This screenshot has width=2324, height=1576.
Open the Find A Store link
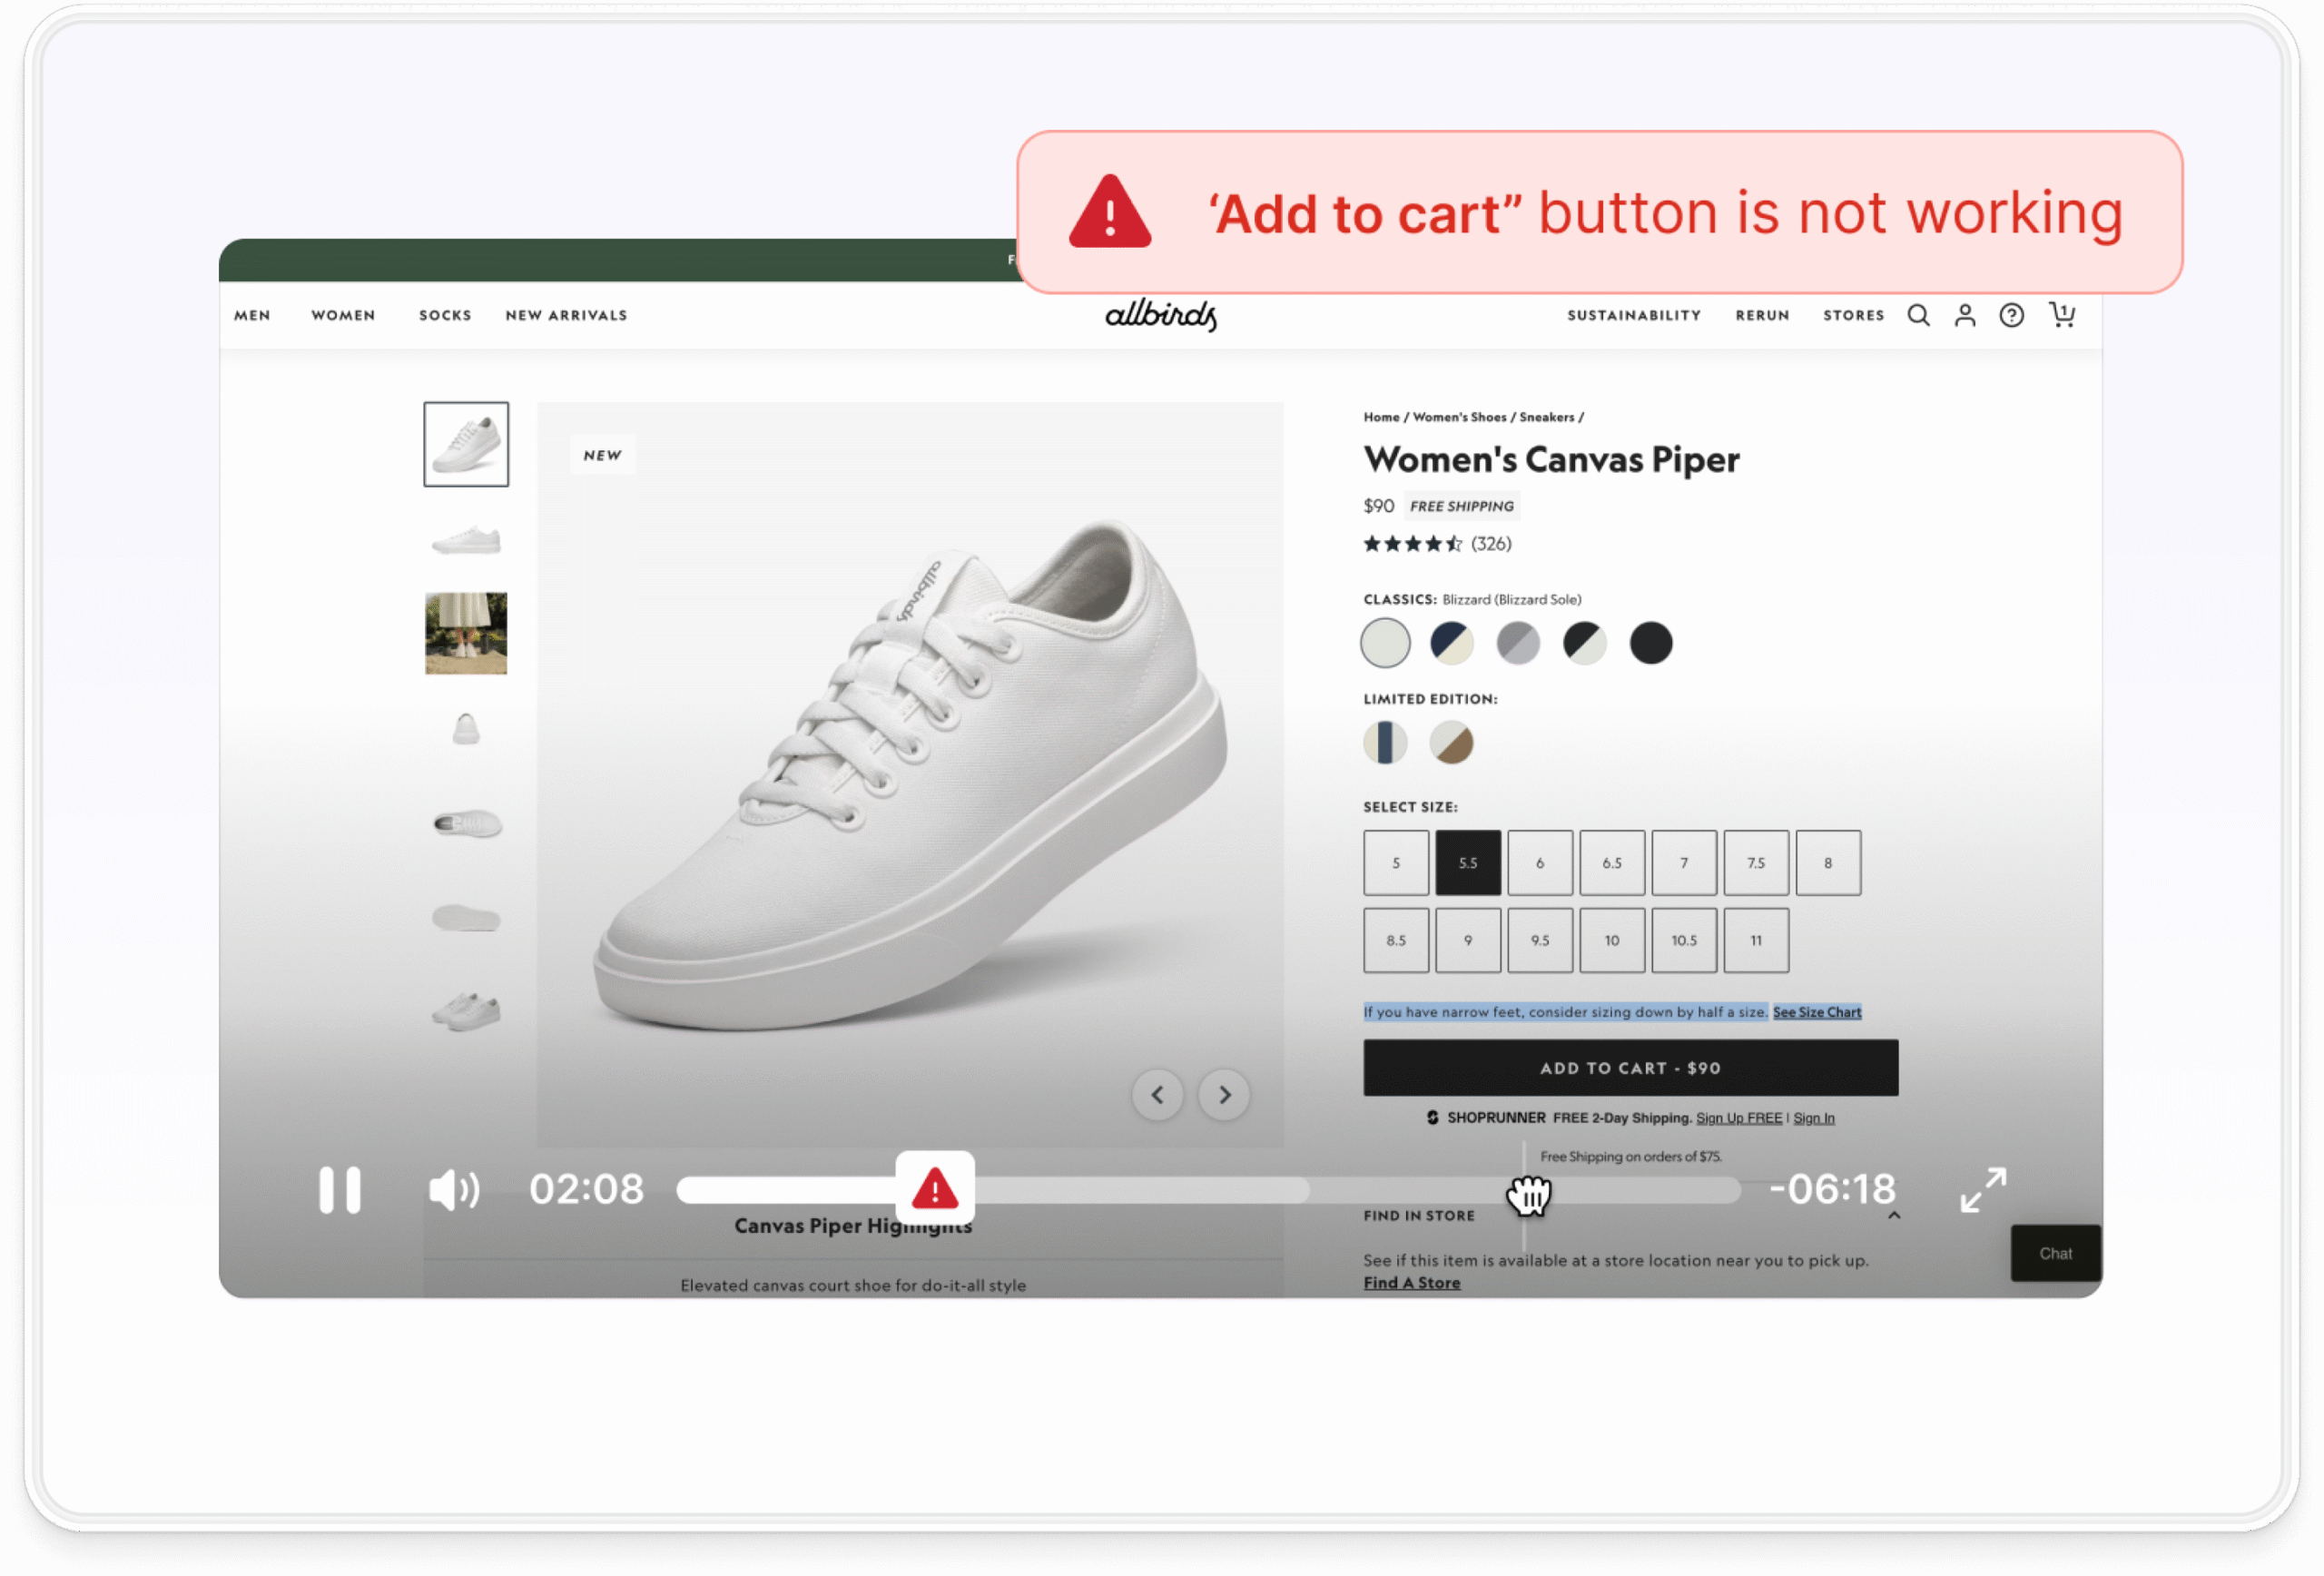point(1412,1283)
